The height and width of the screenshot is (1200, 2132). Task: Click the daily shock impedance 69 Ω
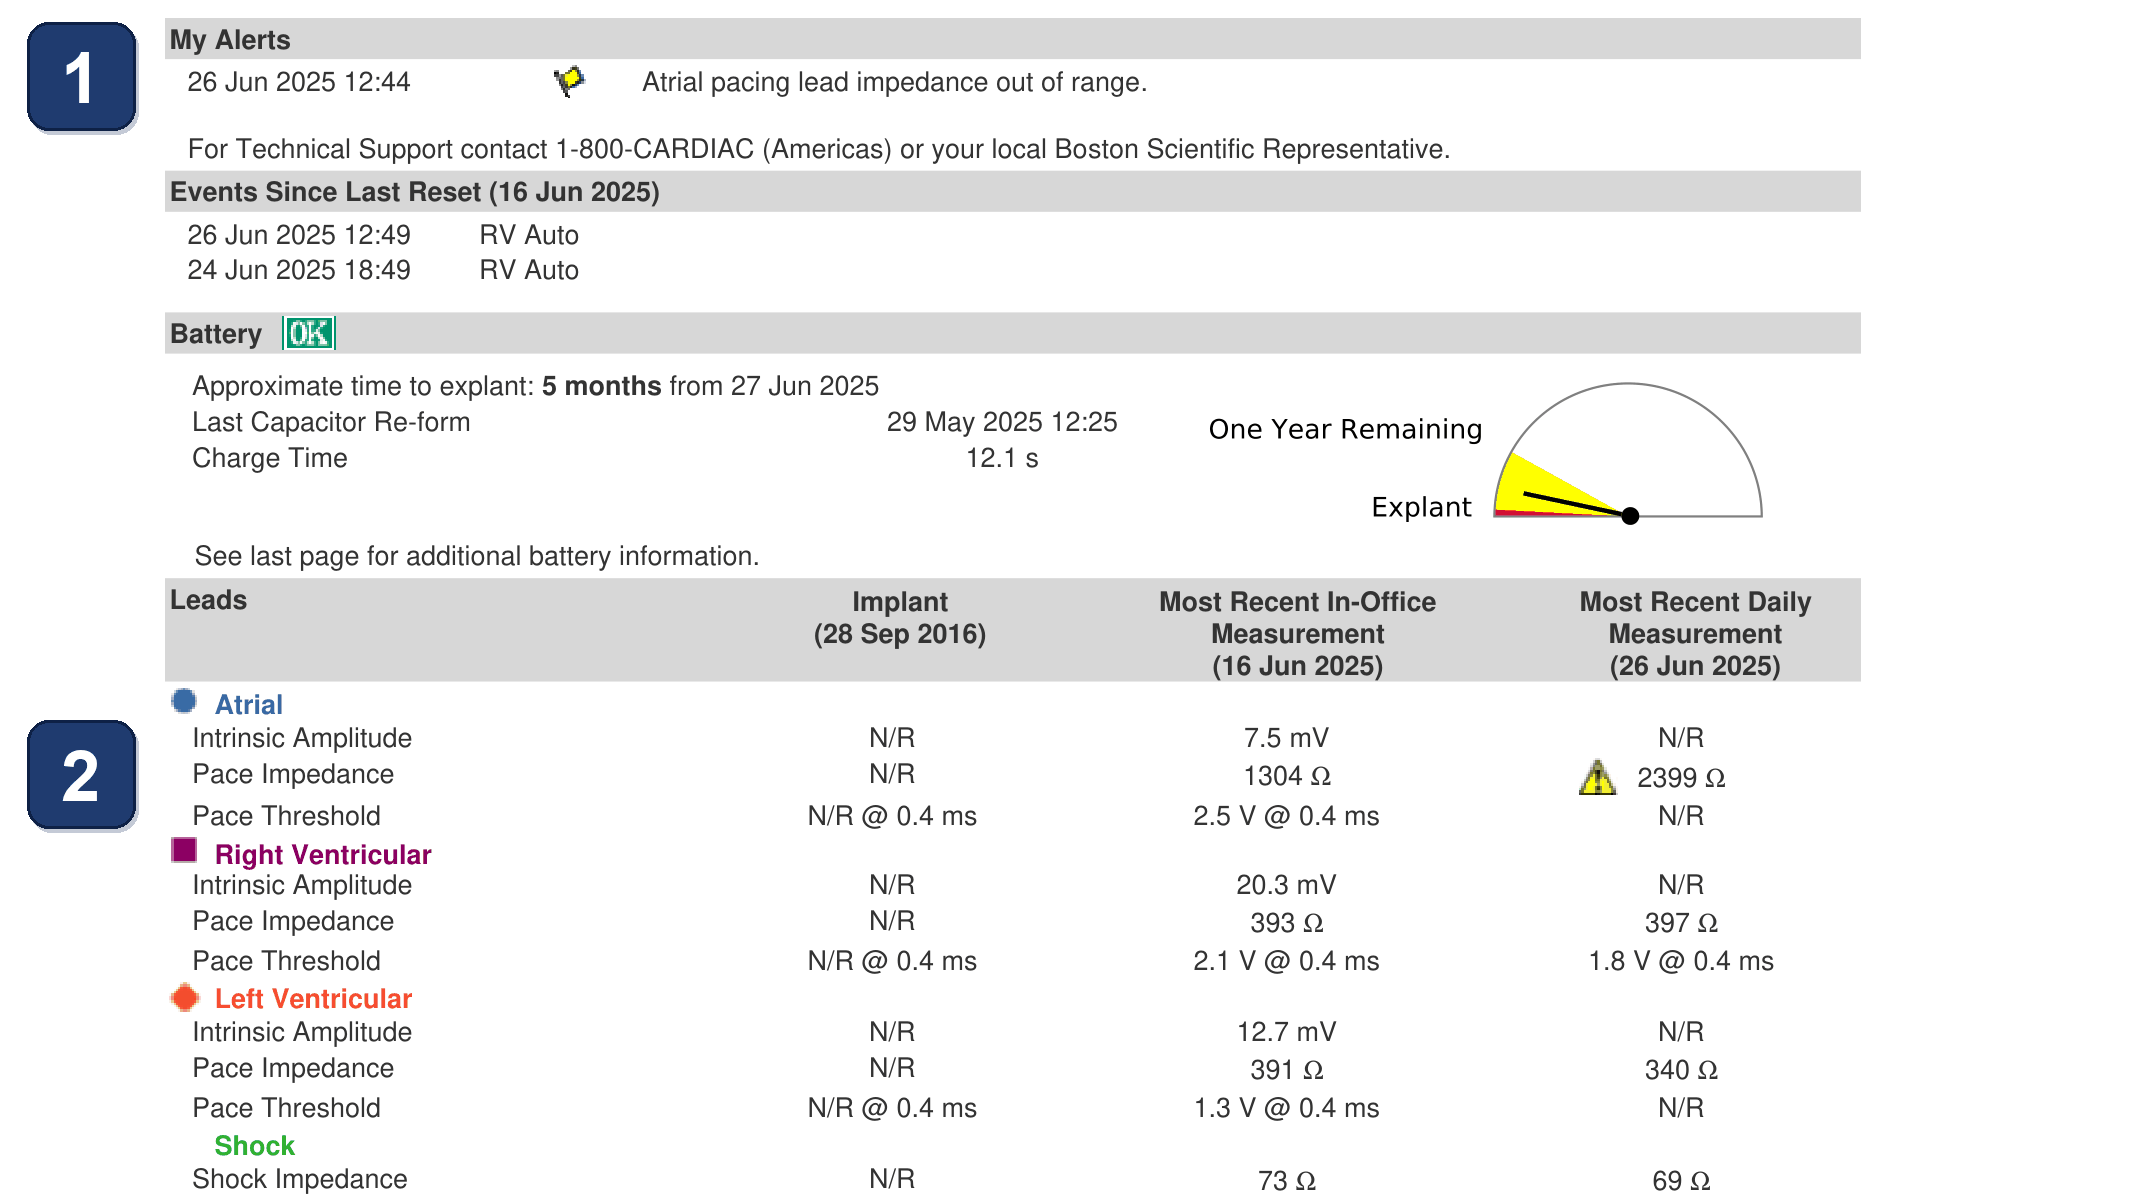point(1681,1181)
